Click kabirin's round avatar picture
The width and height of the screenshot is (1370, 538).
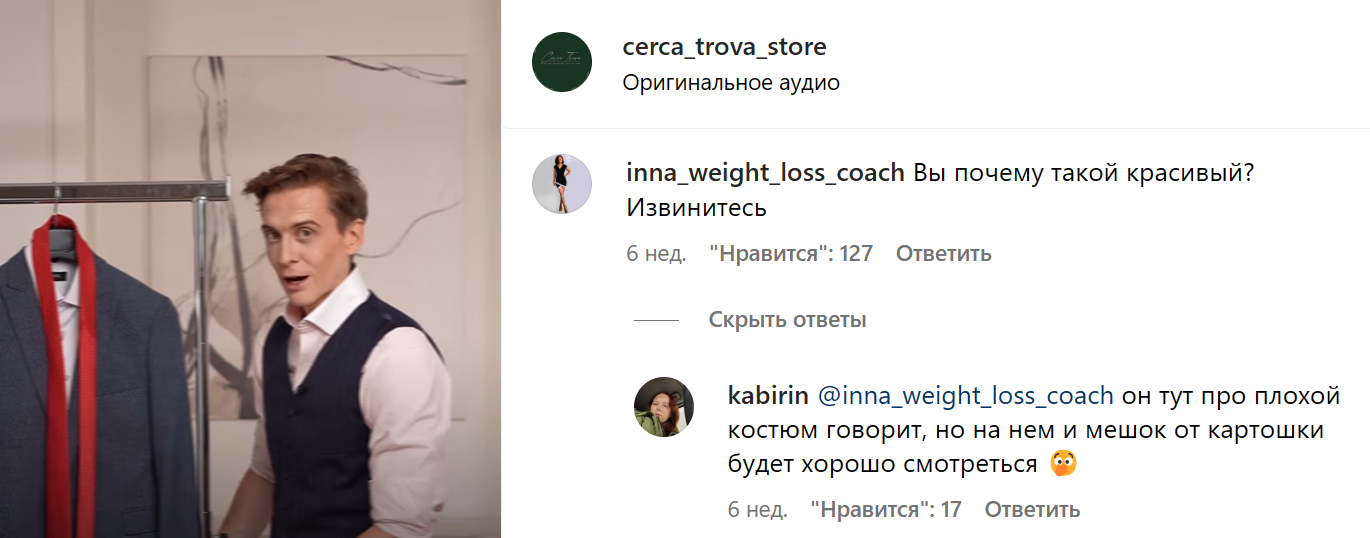pyautogui.click(x=664, y=407)
